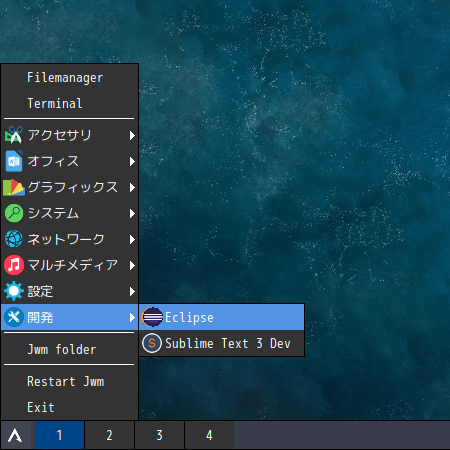Switch to workspace 3 in taskbar
This screenshot has height=450, width=450.
pyautogui.click(x=159, y=435)
